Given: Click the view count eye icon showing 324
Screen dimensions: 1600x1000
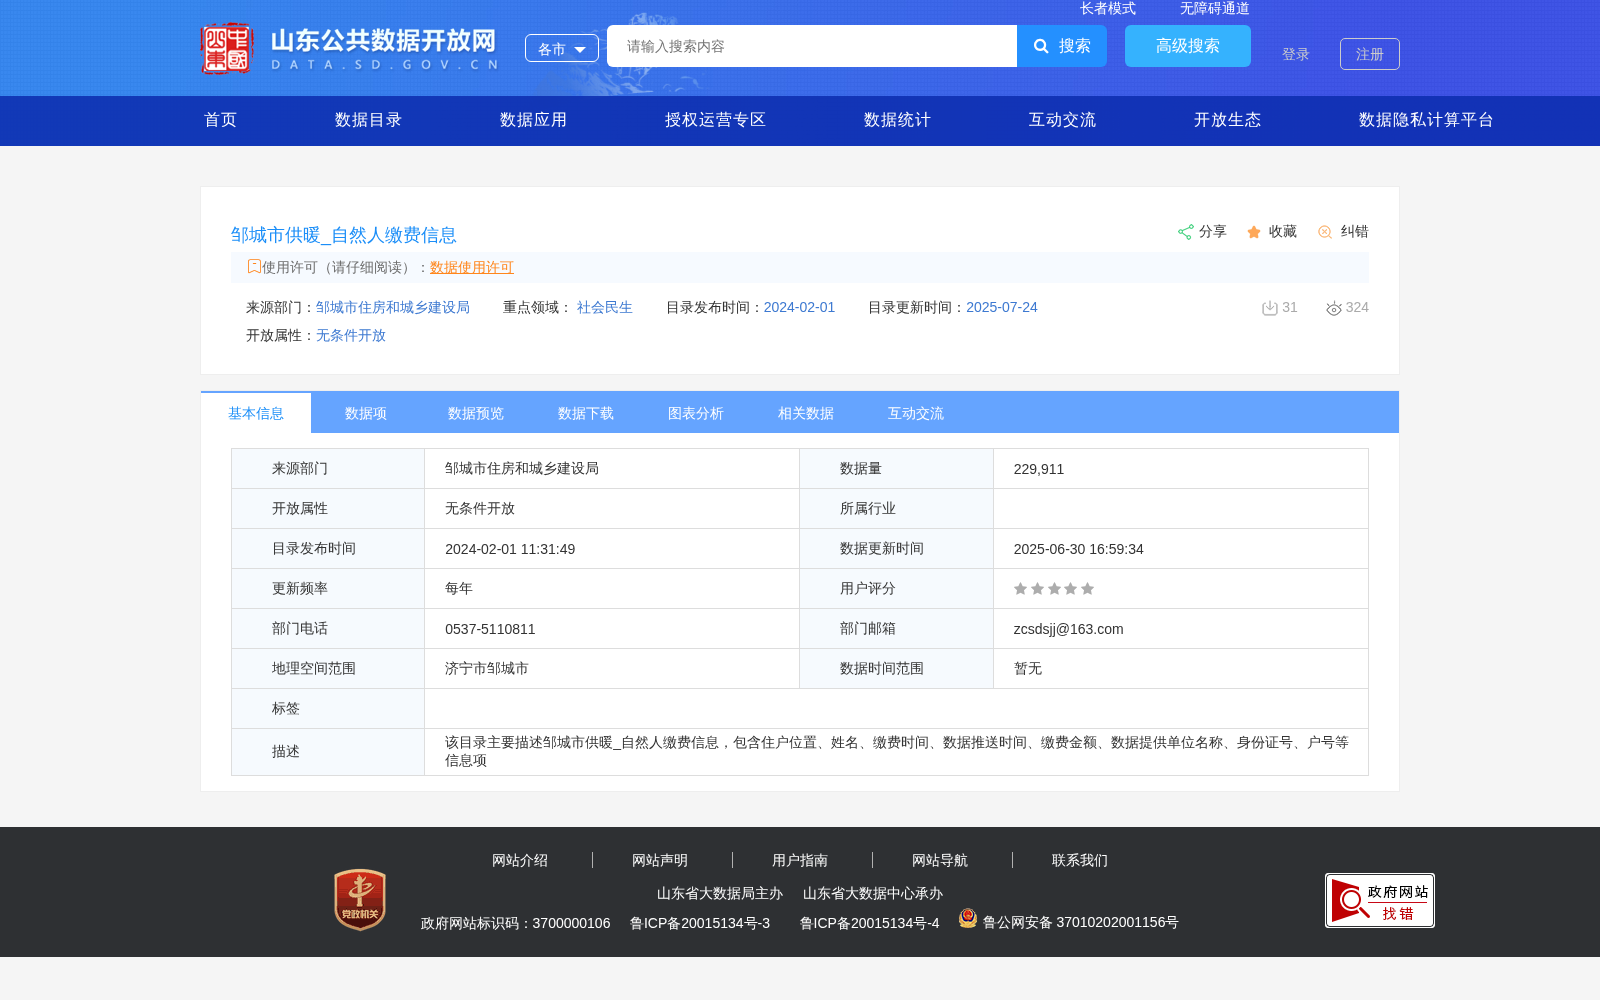Looking at the screenshot, I should [1334, 308].
